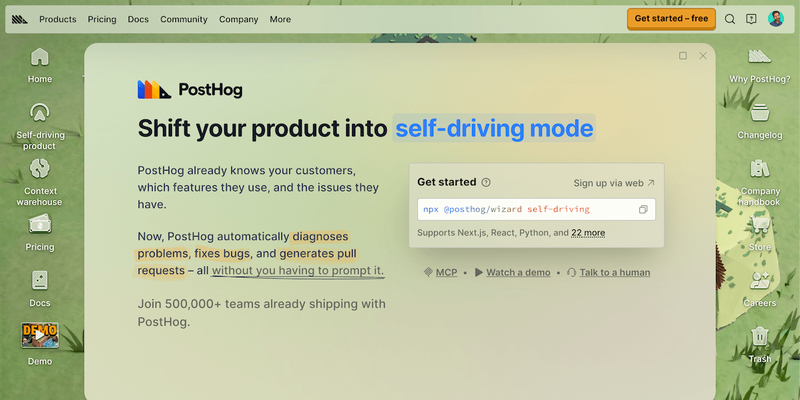The width and height of the screenshot is (800, 400).
Task: Click the PostHog hedgehog logo in window
Action: click(190, 90)
